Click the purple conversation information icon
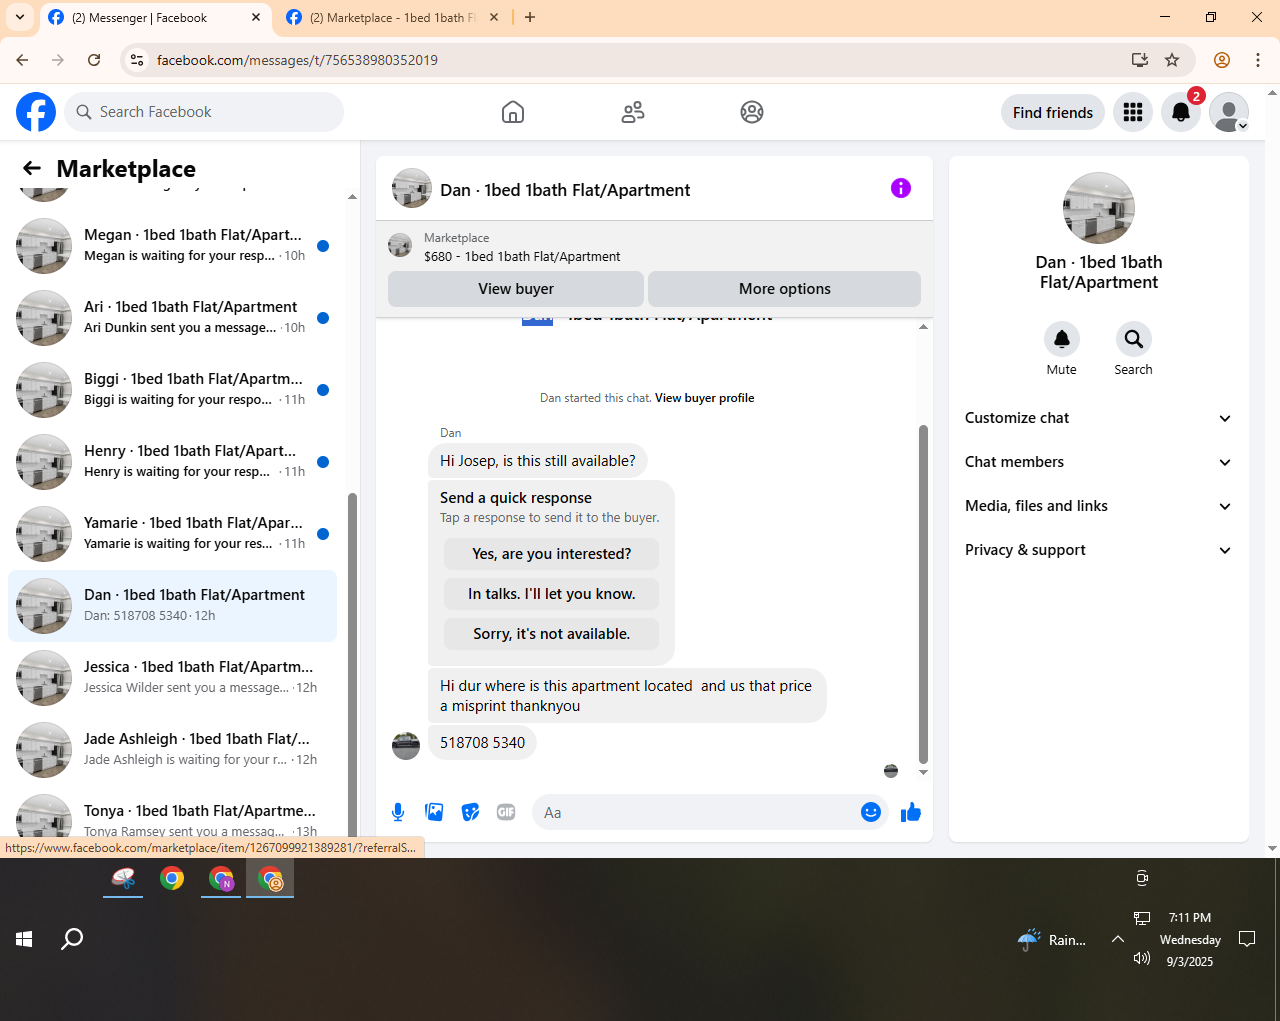The width and height of the screenshot is (1280, 1021). click(x=901, y=188)
